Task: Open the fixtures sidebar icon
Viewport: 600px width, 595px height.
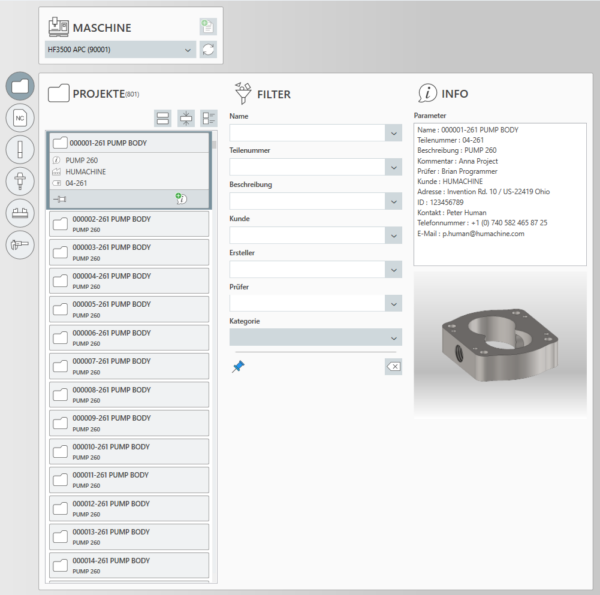Action: click(x=20, y=212)
